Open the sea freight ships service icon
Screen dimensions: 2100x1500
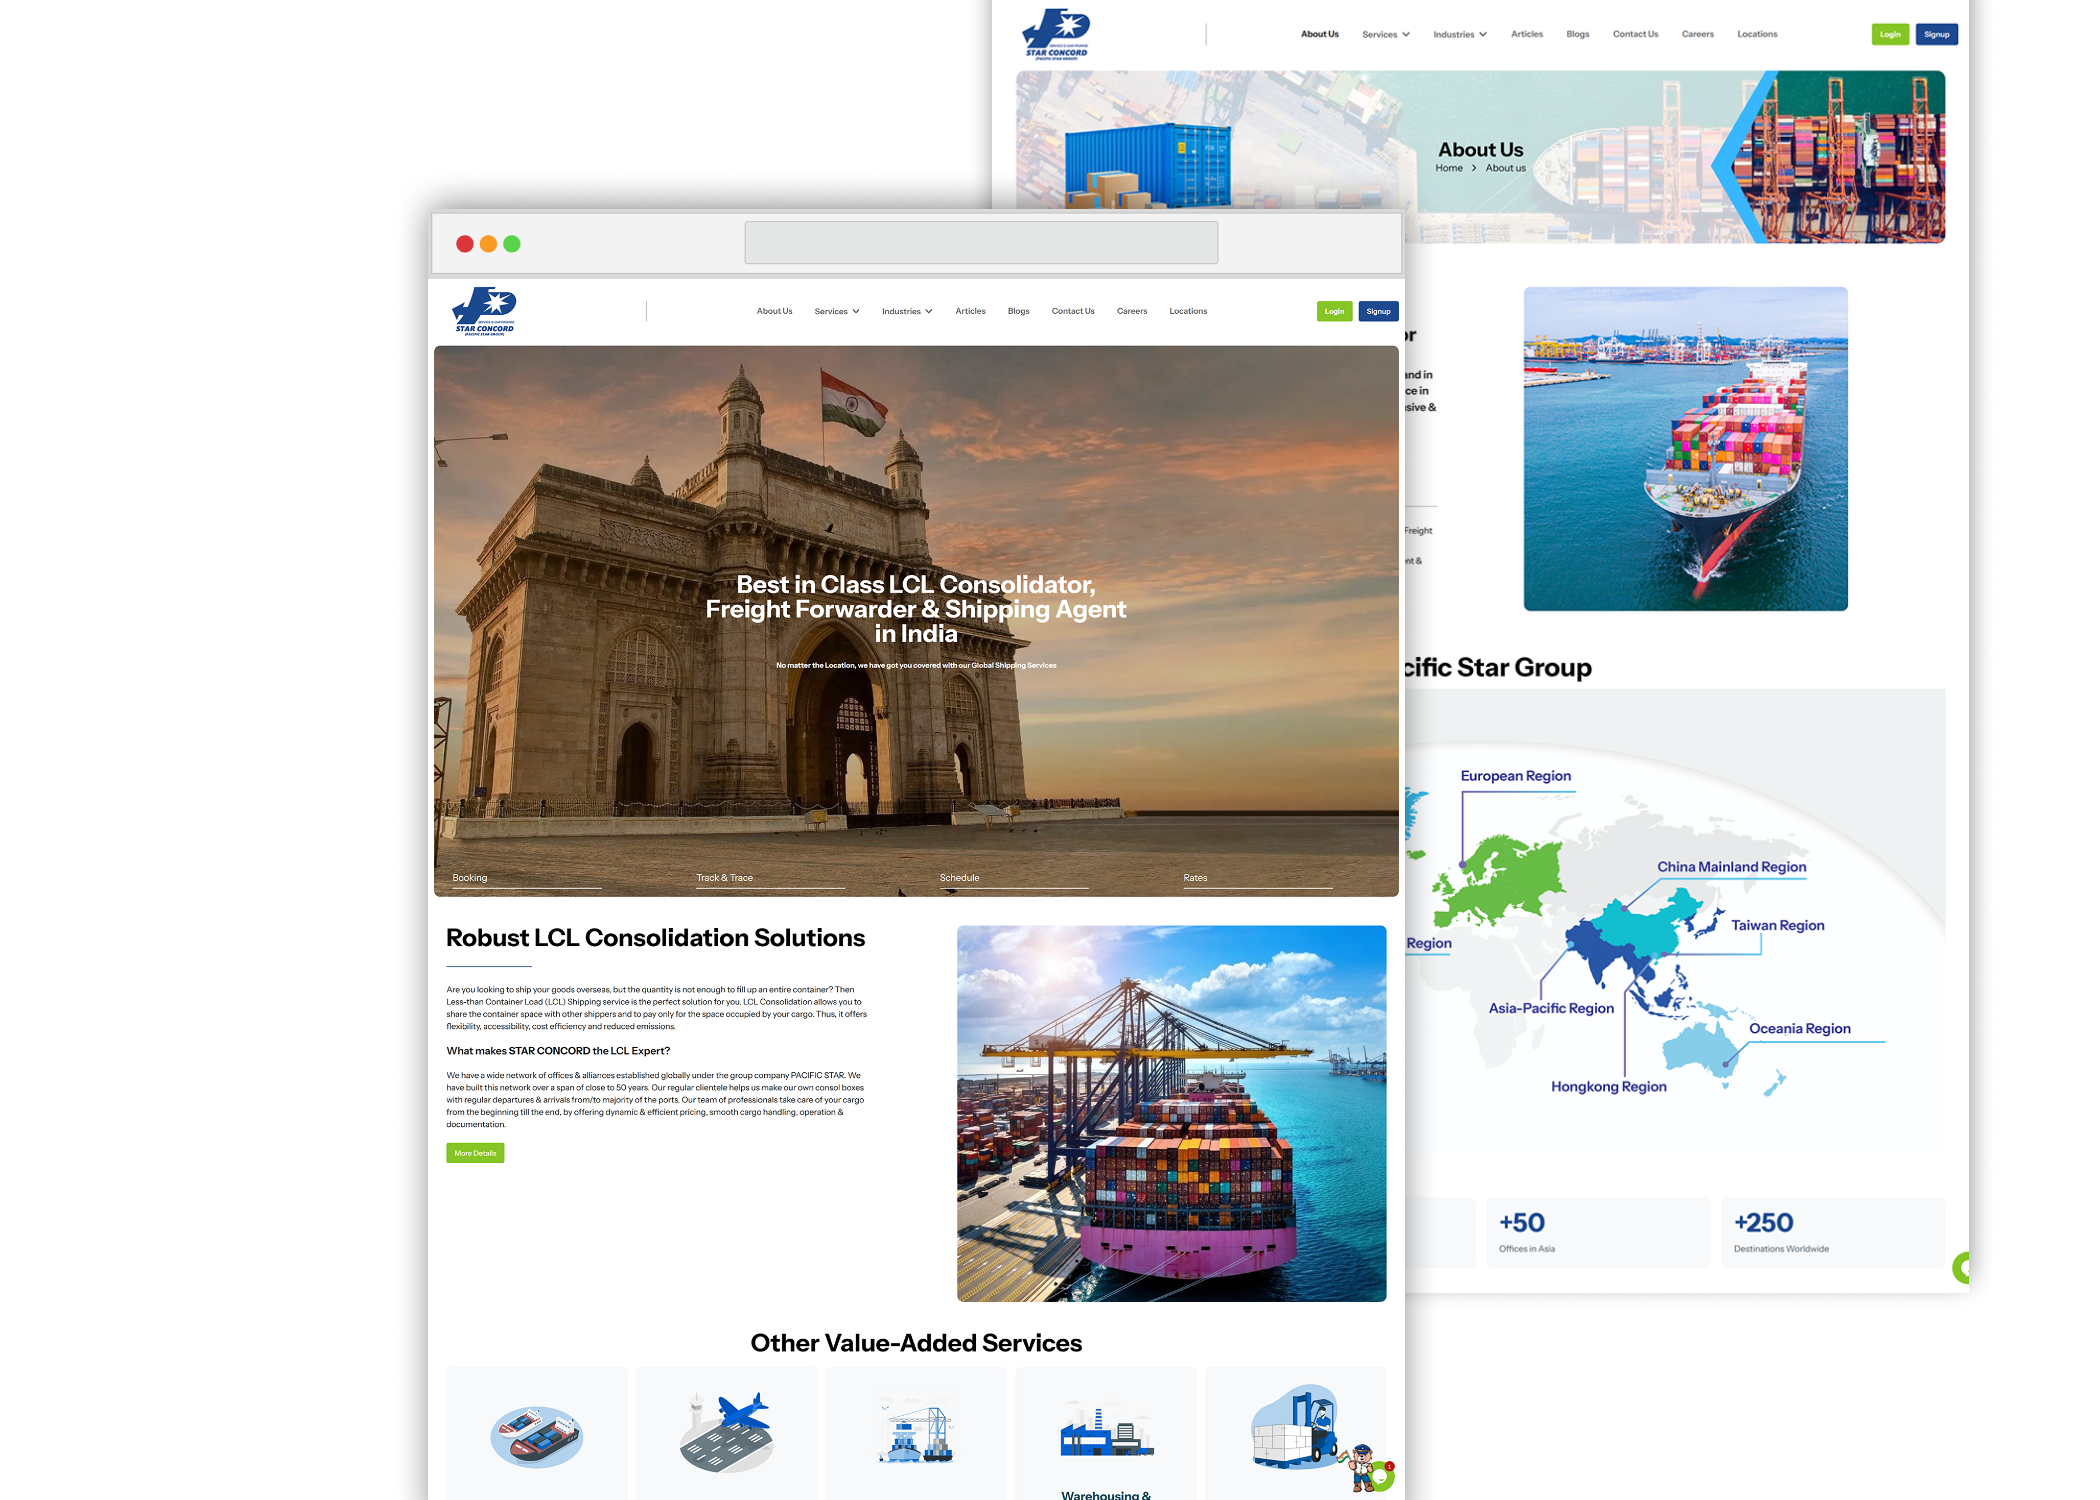[536, 1436]
